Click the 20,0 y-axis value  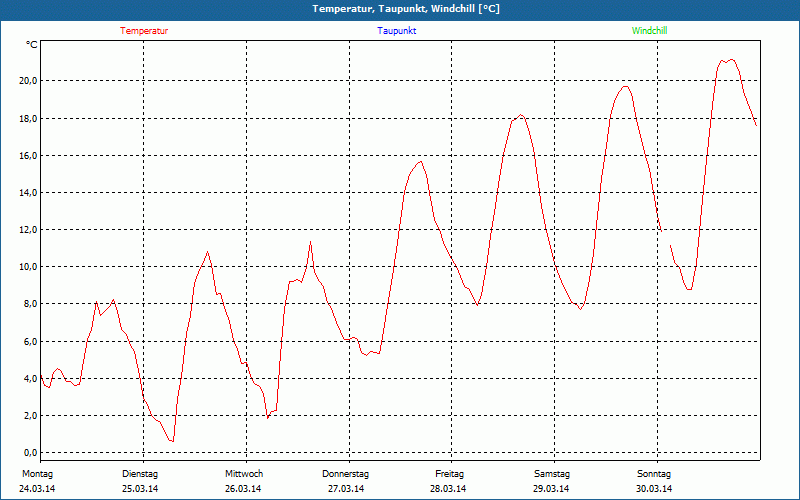click(x=28, y=81)
